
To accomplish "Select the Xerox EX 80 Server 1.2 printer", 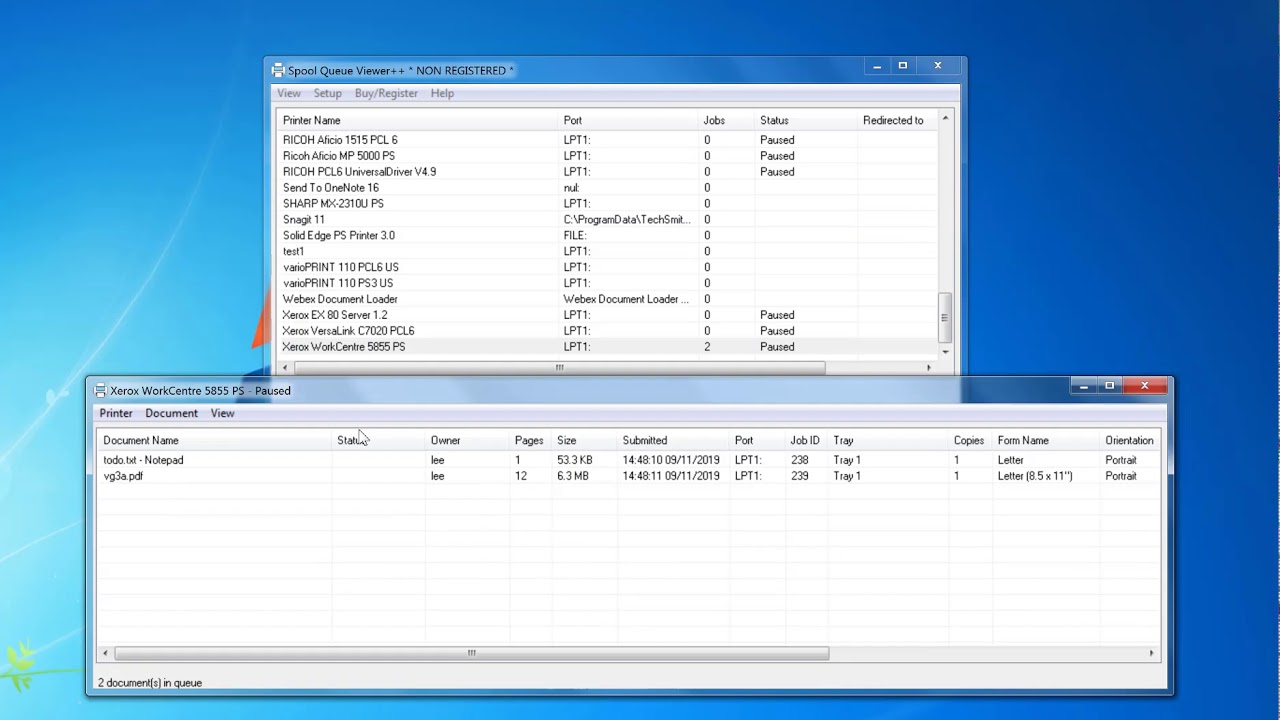I will coord(607,315).
